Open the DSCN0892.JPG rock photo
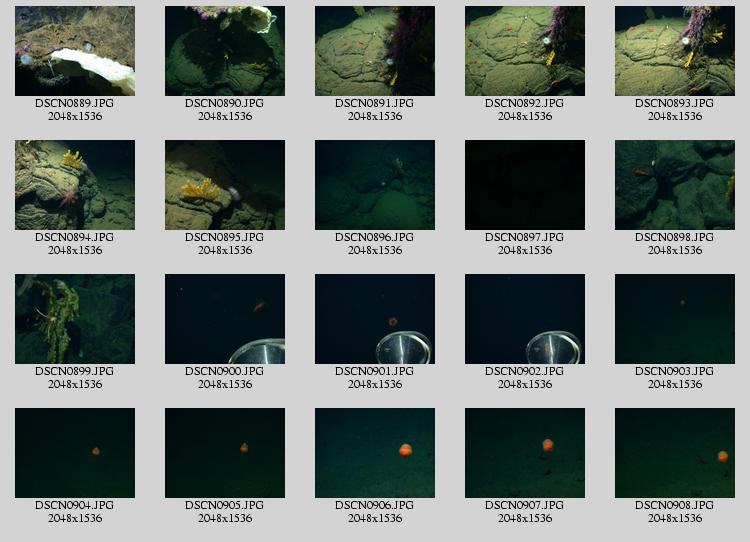 [x=525, y=51]
